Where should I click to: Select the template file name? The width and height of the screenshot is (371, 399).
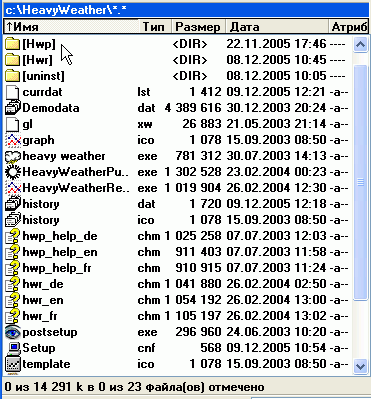[46, 364]
